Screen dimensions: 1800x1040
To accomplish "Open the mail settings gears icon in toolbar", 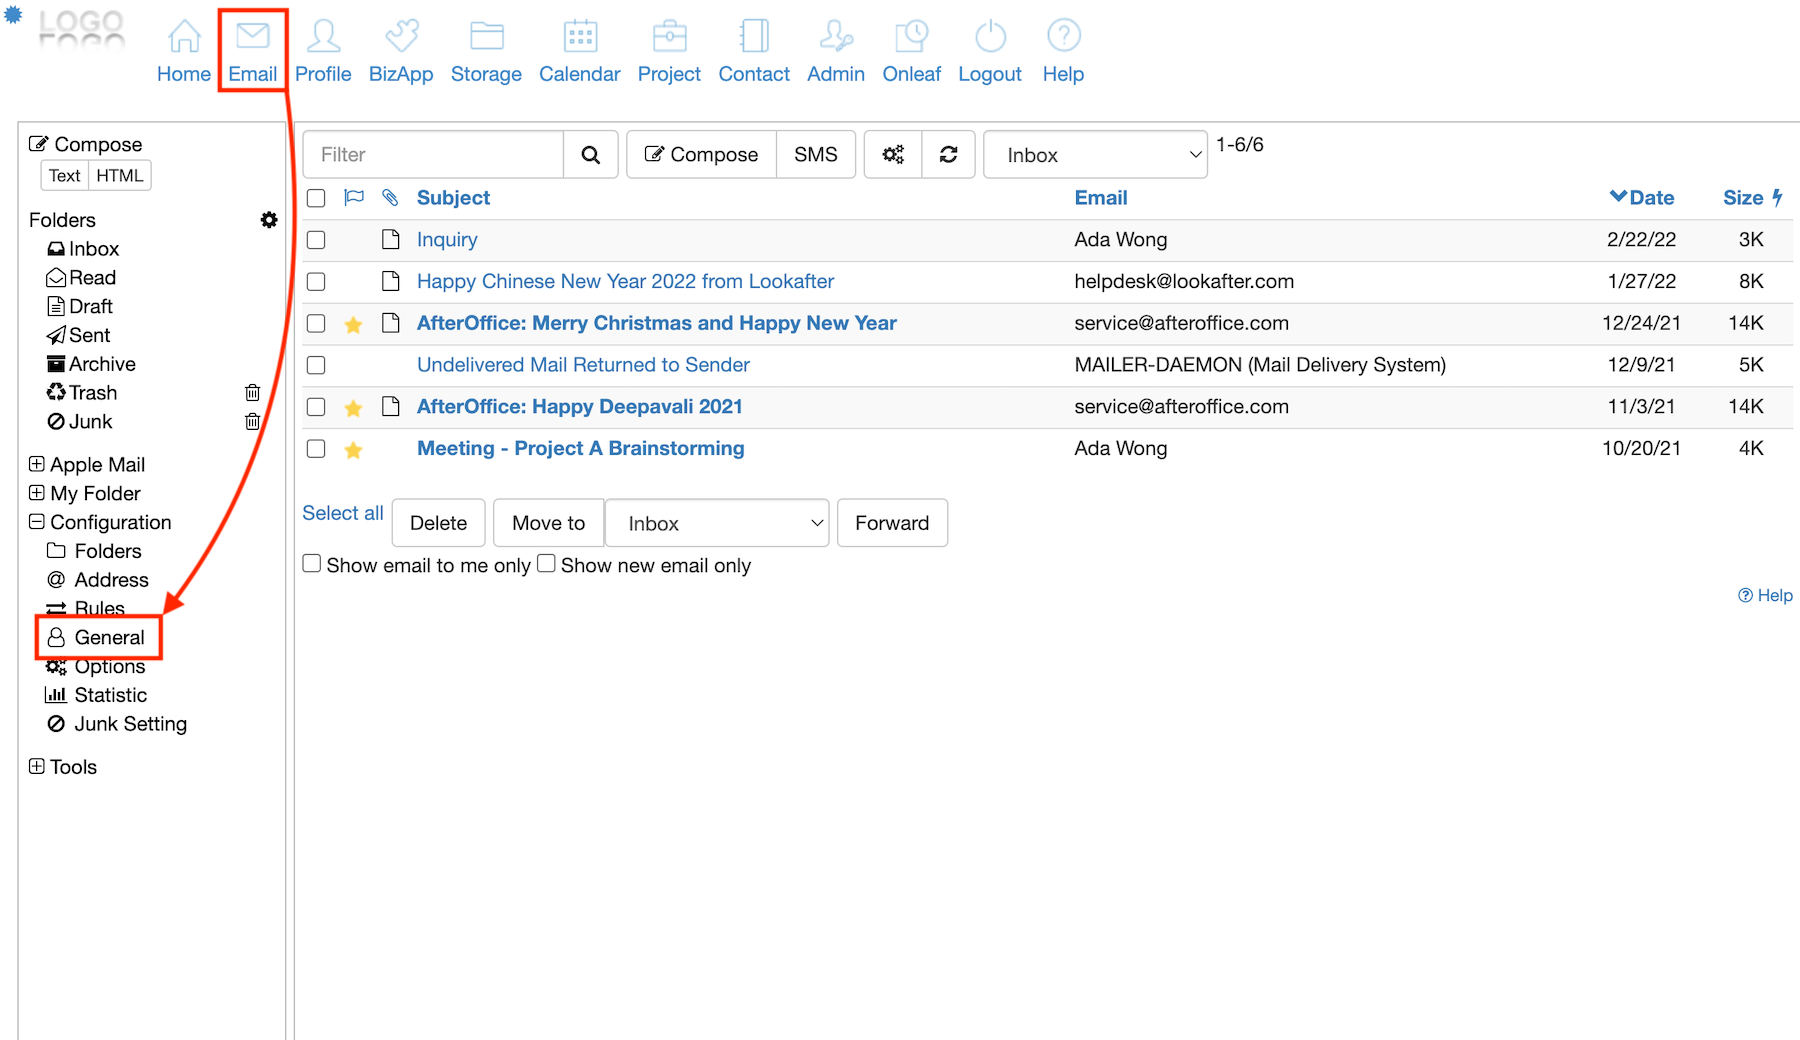I will 893,155.
